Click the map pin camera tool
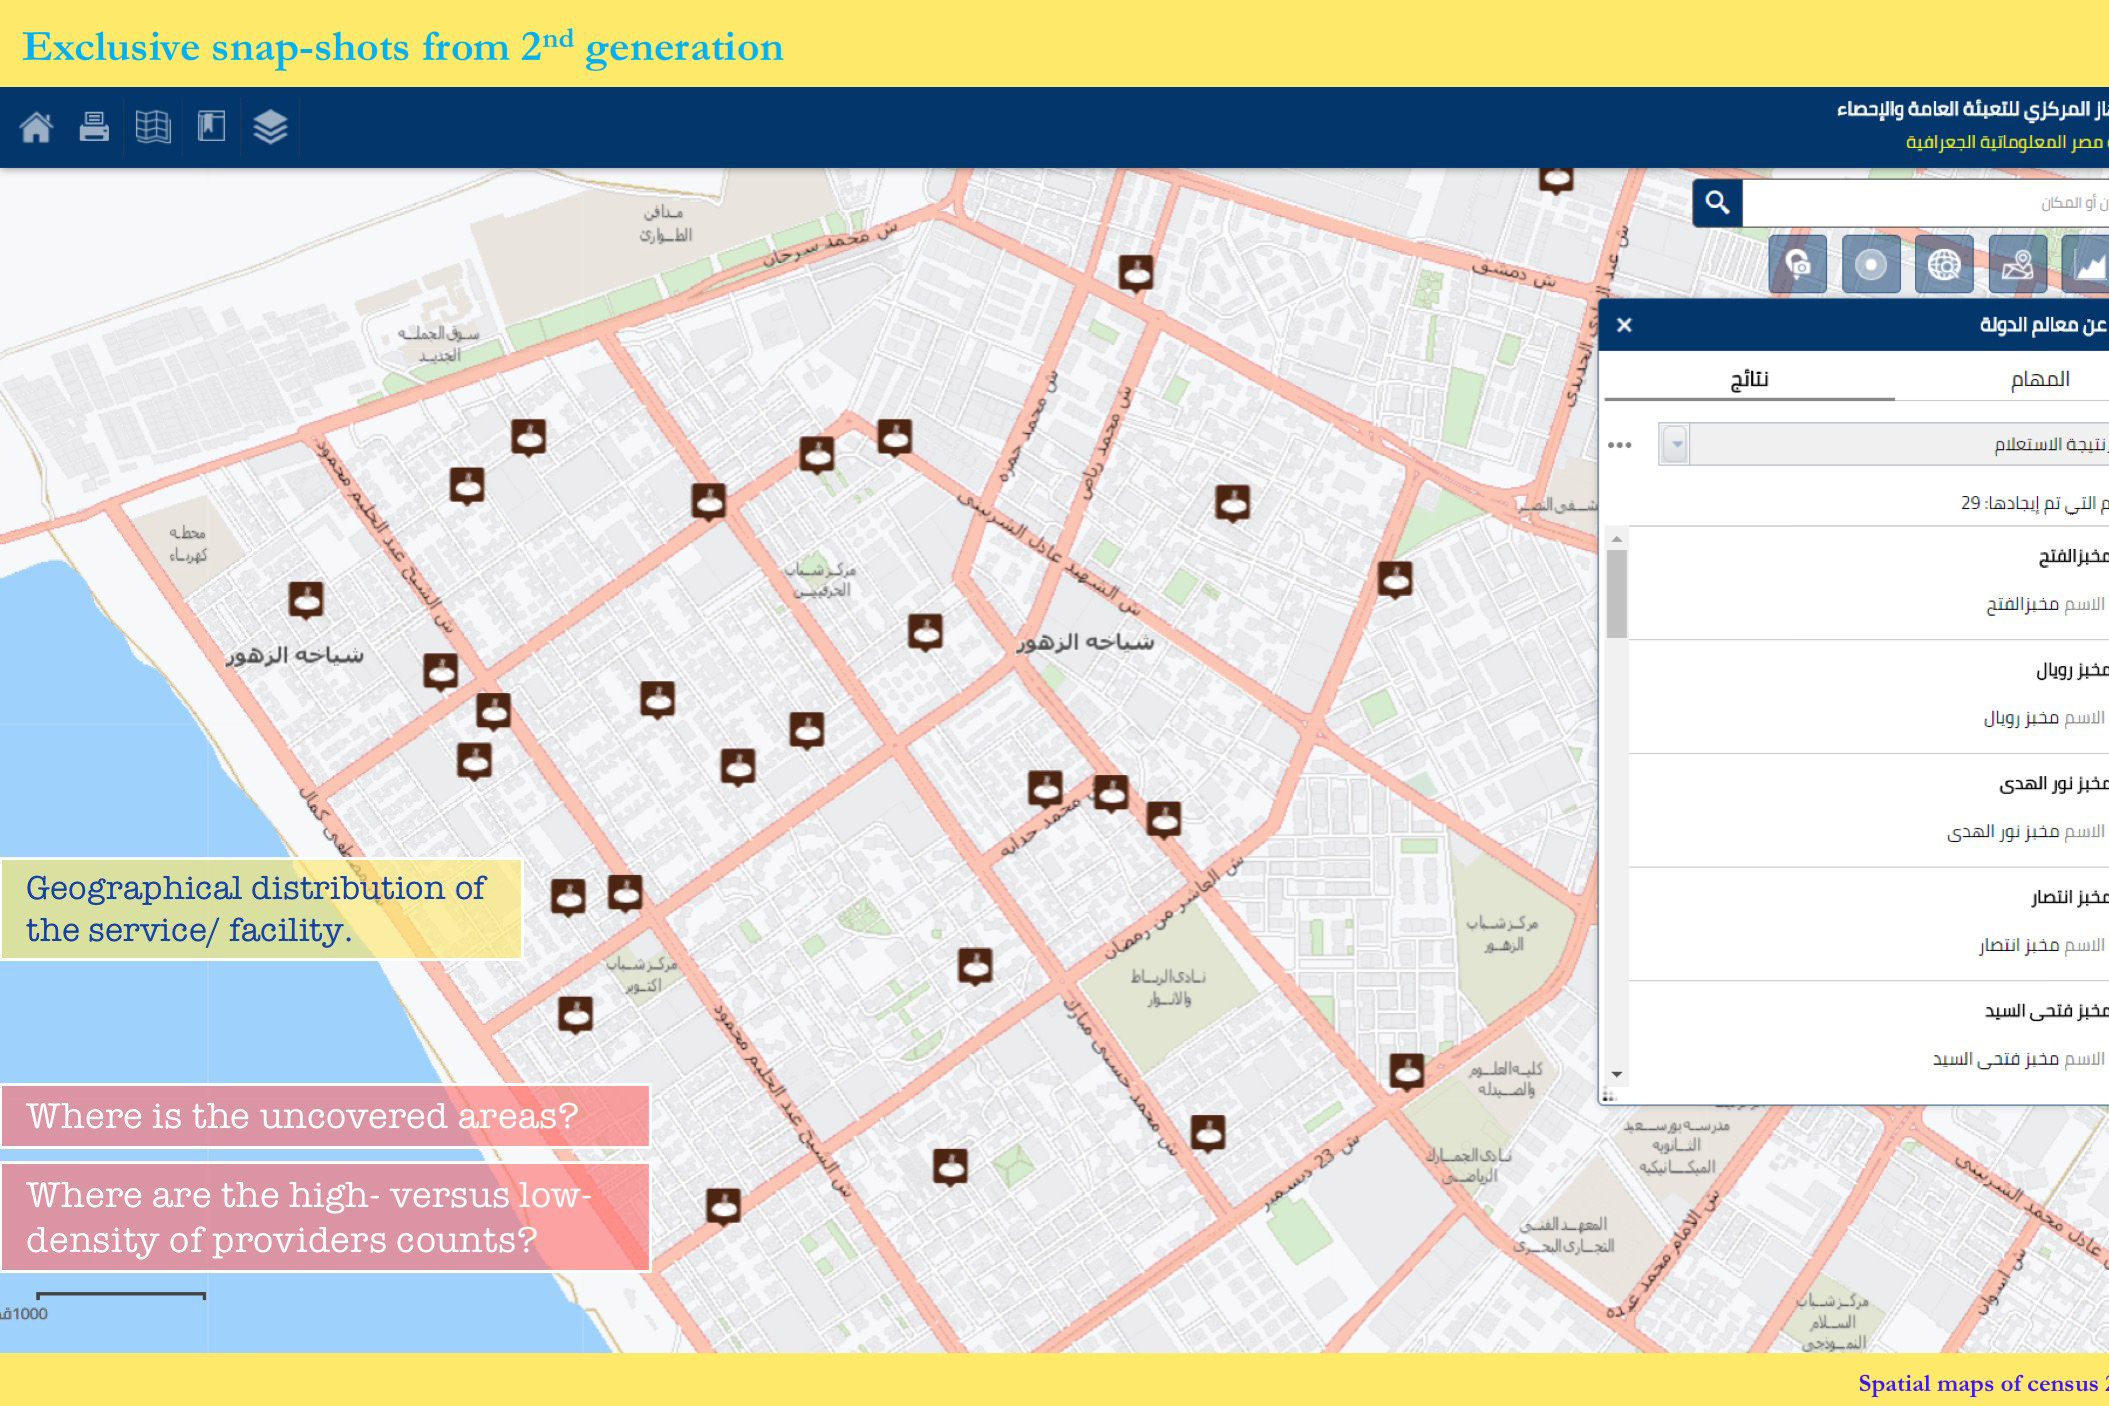 [x=1797, y=265]
